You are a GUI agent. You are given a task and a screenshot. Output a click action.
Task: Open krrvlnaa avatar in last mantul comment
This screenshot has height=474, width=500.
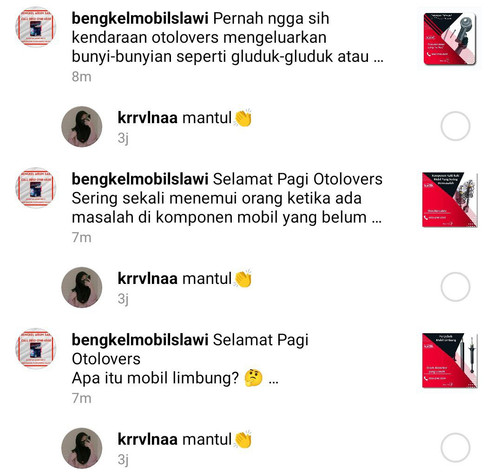click(x=82, y=448)
